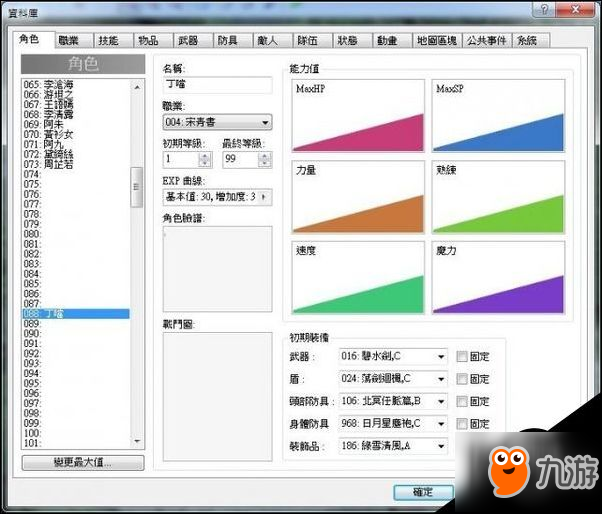Increase the 初期等級 spinner value
The width and height of the screenshot is (602, 514).
click(205, 155)
